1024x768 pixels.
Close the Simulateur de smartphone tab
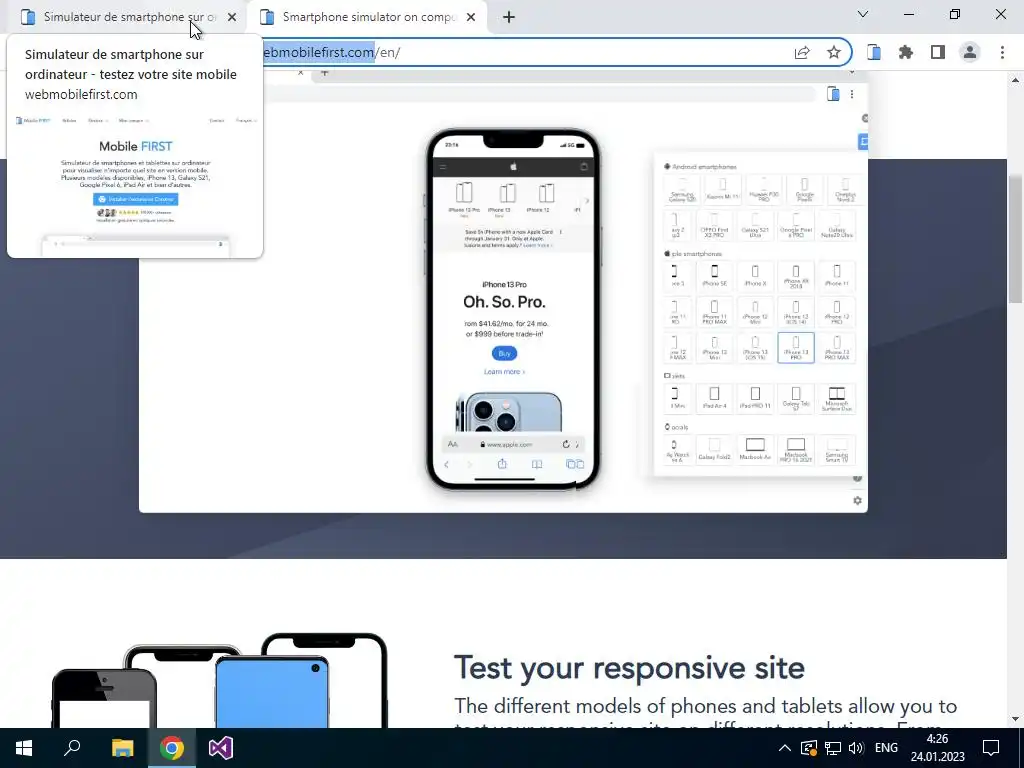click(x=232, y=18)
